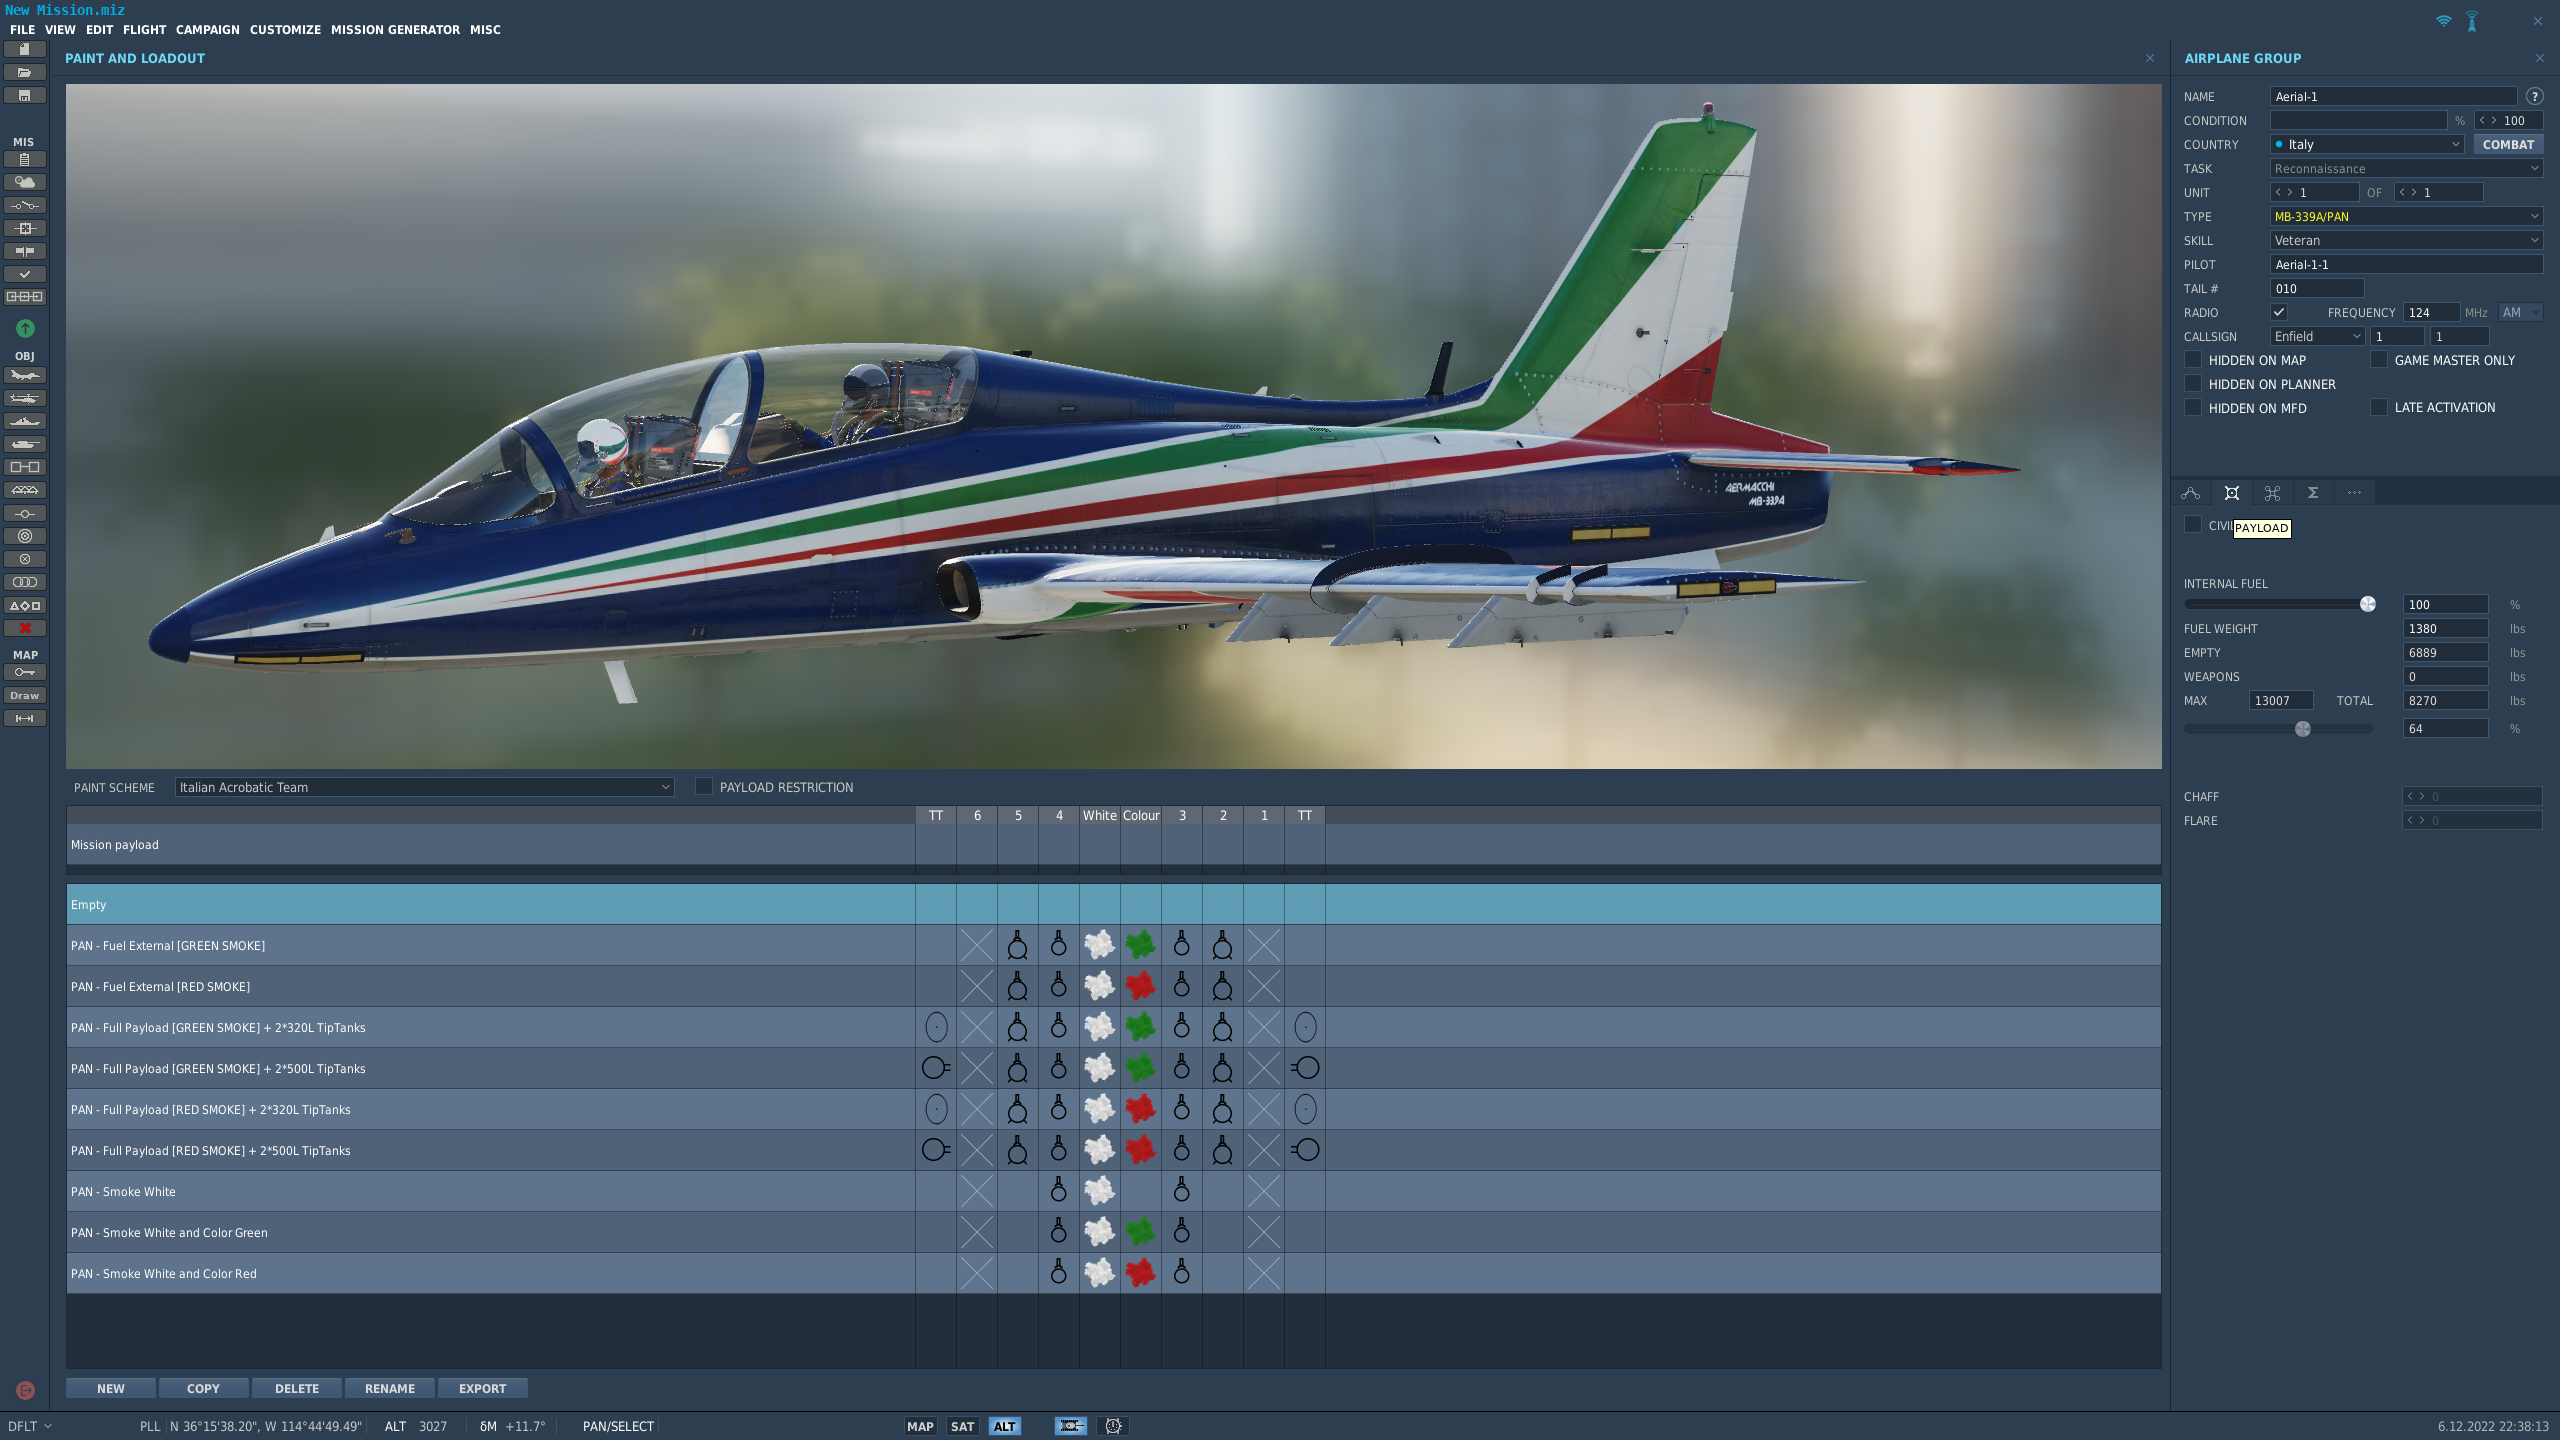Click the New mission file icon
The height and width of the screenshot is (1440, 2560).
point(25,49)
